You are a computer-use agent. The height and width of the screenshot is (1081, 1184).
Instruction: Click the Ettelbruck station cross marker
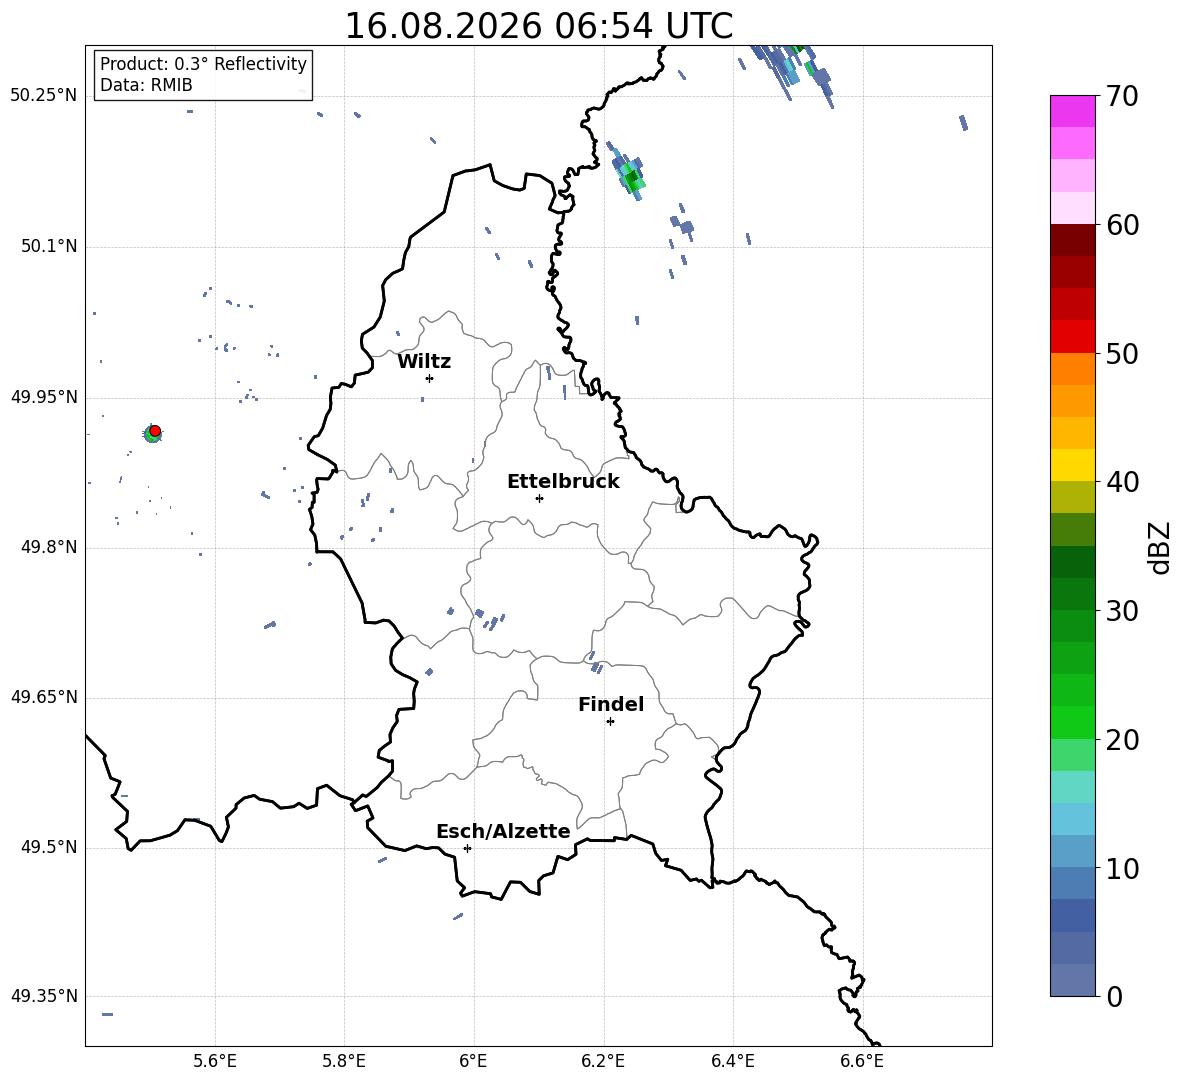[x=539, y=498]
